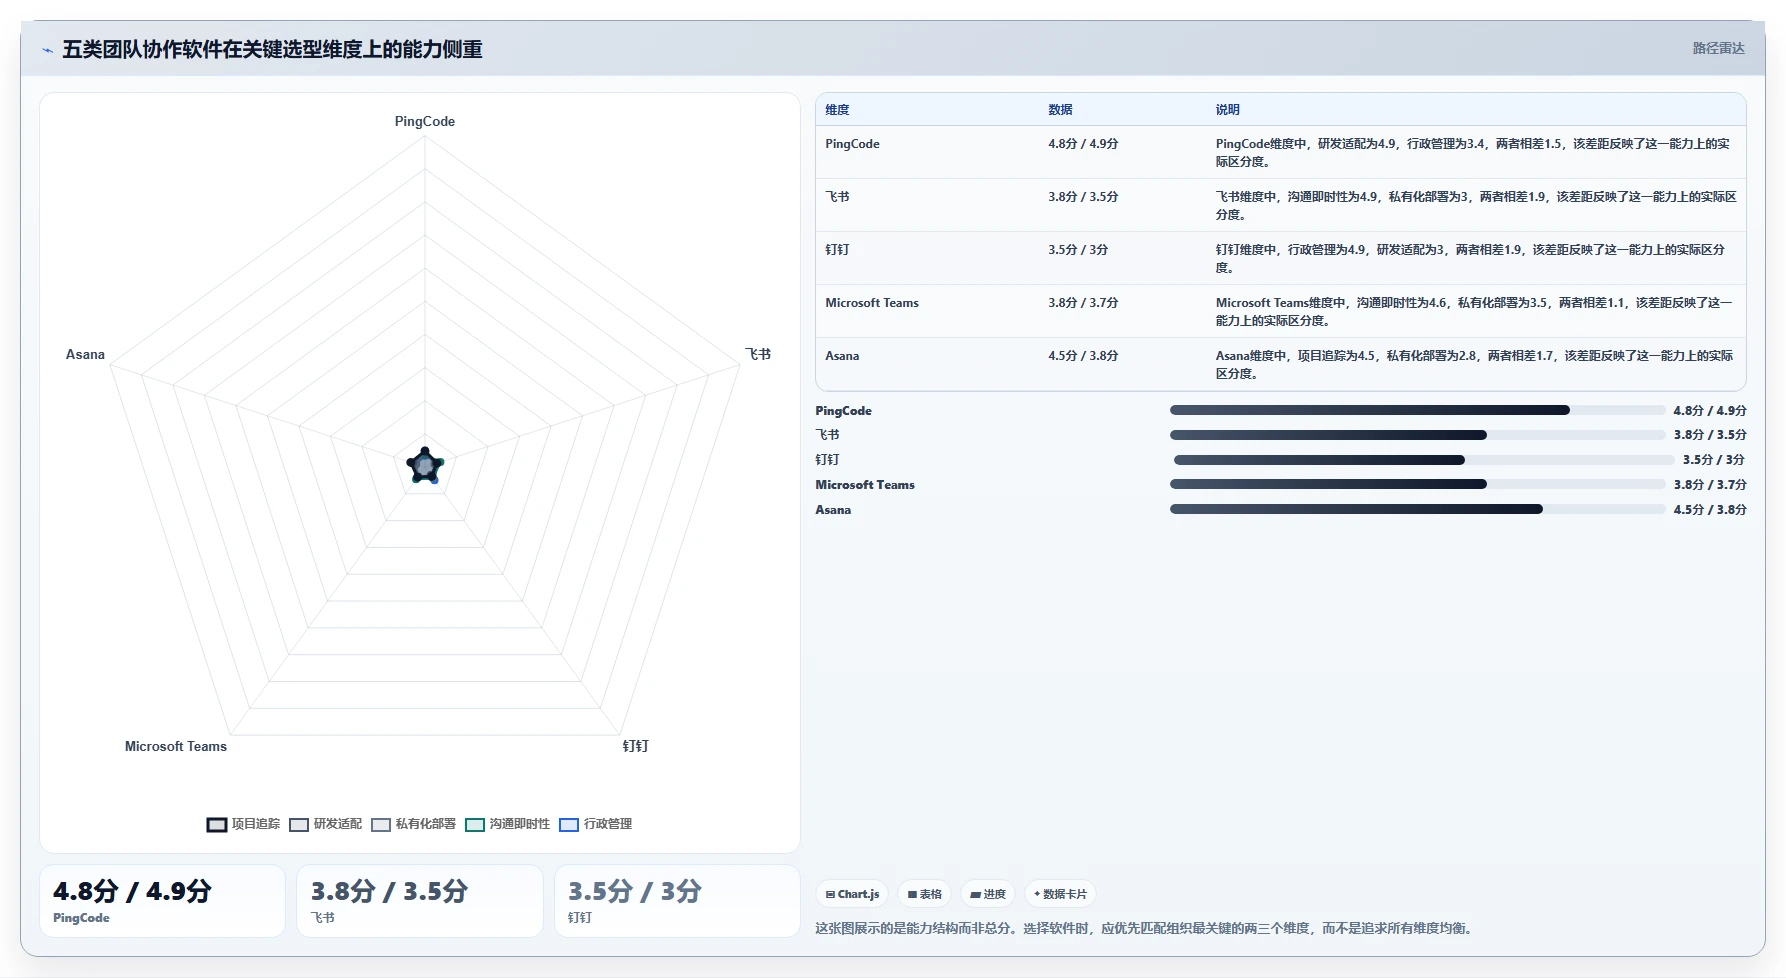Click the header icon beside the dashboard title
Screen dimensions: 1786x978
[x=47, y=50]
